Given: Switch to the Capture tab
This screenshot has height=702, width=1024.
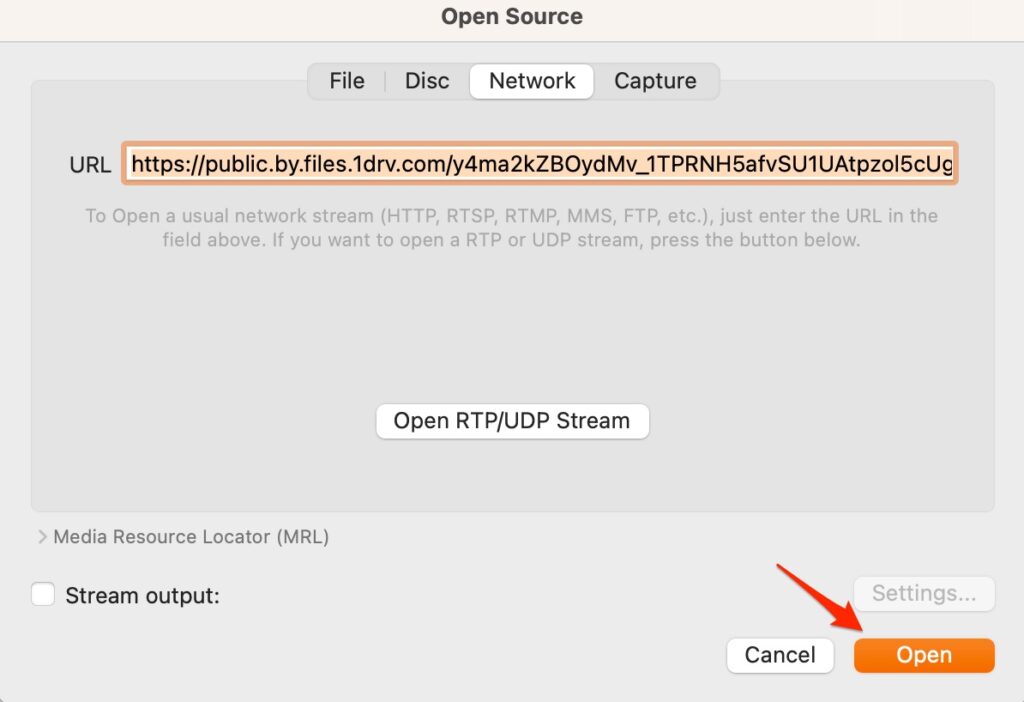Looking at the screenshot, I should pyautogui.click(x=655, y=81).
